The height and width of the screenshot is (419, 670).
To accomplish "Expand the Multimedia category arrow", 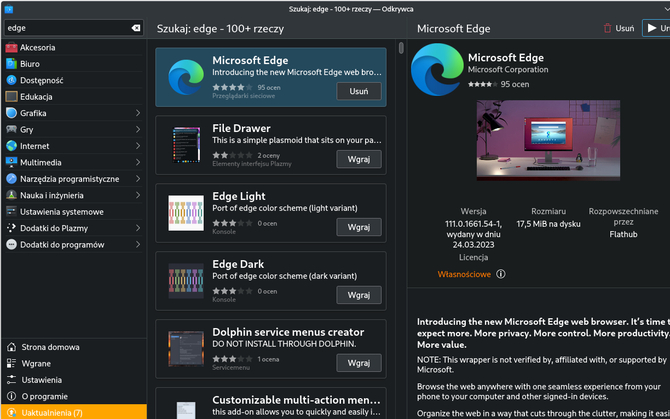I will pyautogui.click(x=138, y=162).
